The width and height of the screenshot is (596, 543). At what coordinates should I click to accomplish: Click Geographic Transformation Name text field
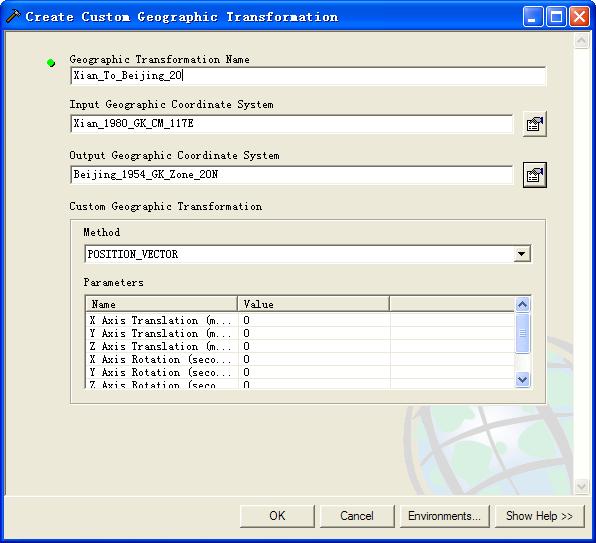[x=308, y=76]
